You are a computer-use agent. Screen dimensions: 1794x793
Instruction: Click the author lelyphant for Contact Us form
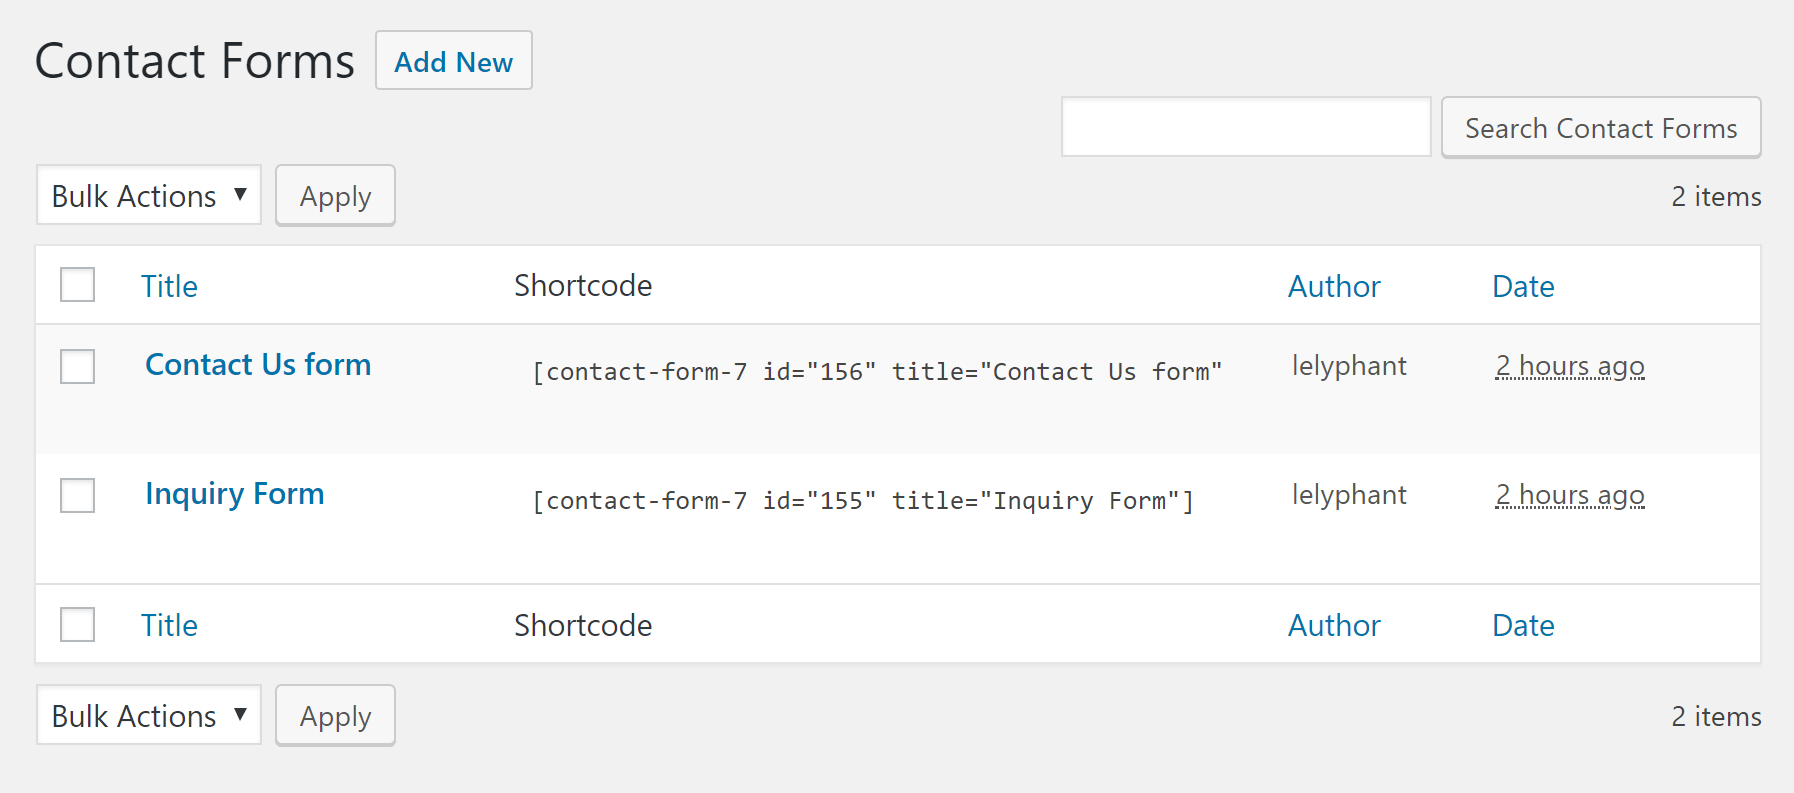1348,366
